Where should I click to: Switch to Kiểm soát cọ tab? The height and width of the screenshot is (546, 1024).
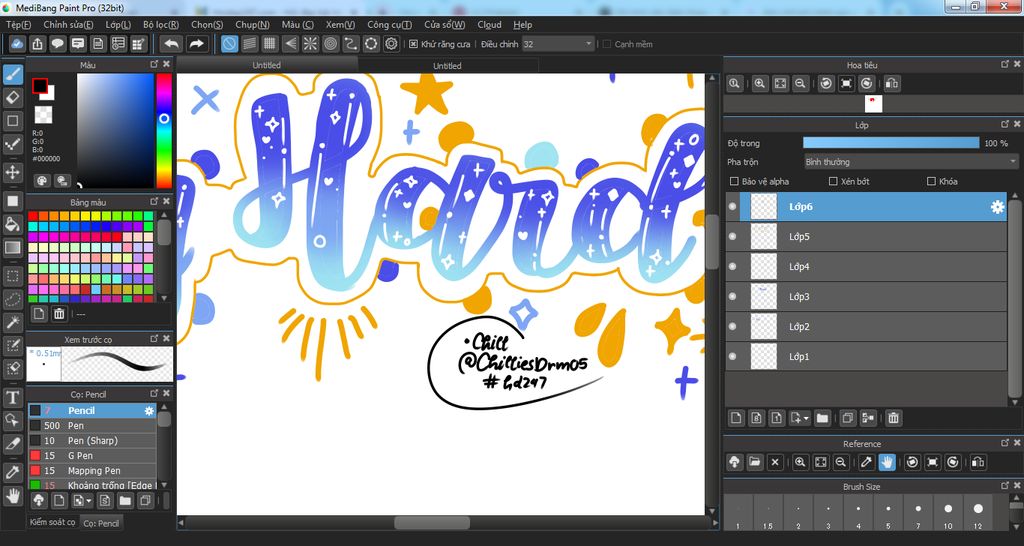[x=52, y=522]
